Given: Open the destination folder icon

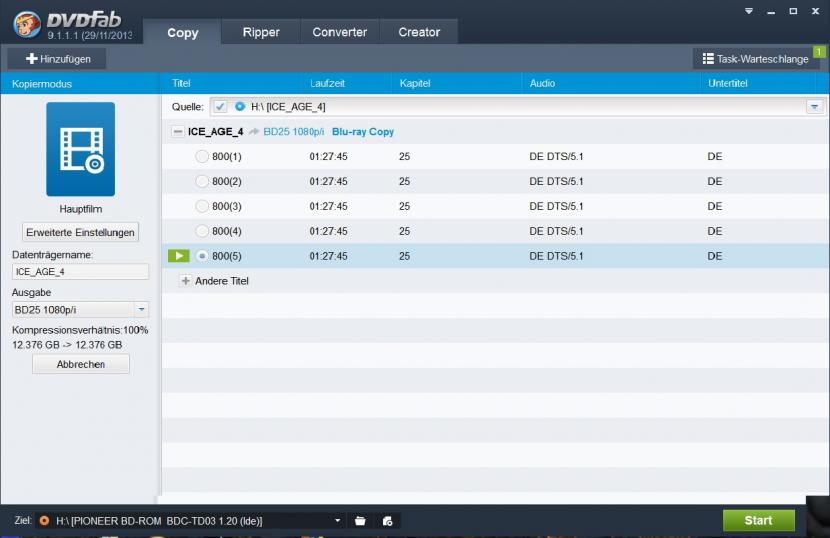Looking at the screenshot, I should [360, 521].
